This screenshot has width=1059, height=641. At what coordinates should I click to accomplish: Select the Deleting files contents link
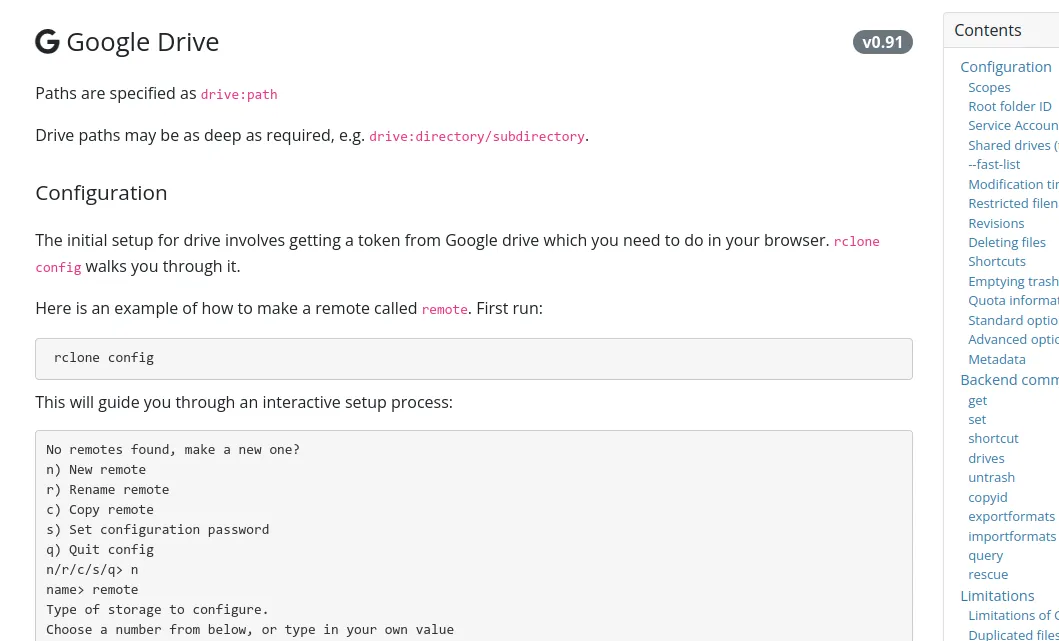(1006, 242)
